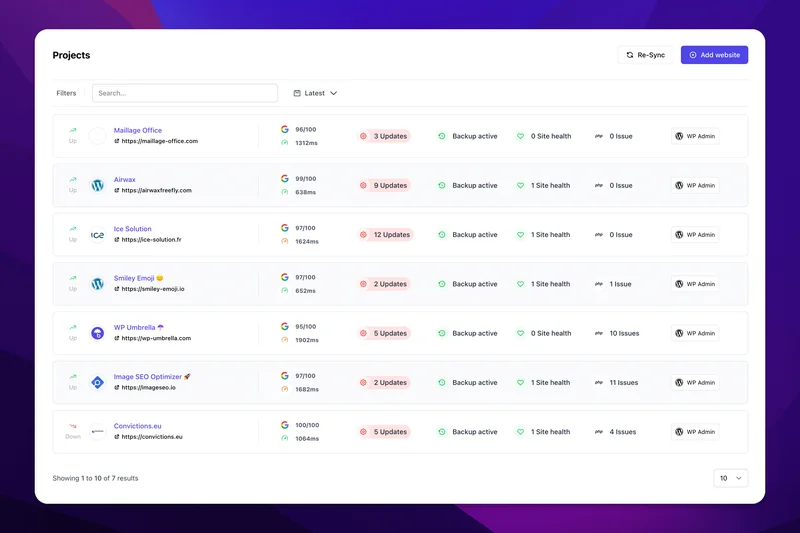
Task: Click the WP Umbrella umbrella logo
Action: tap(97, 333)
